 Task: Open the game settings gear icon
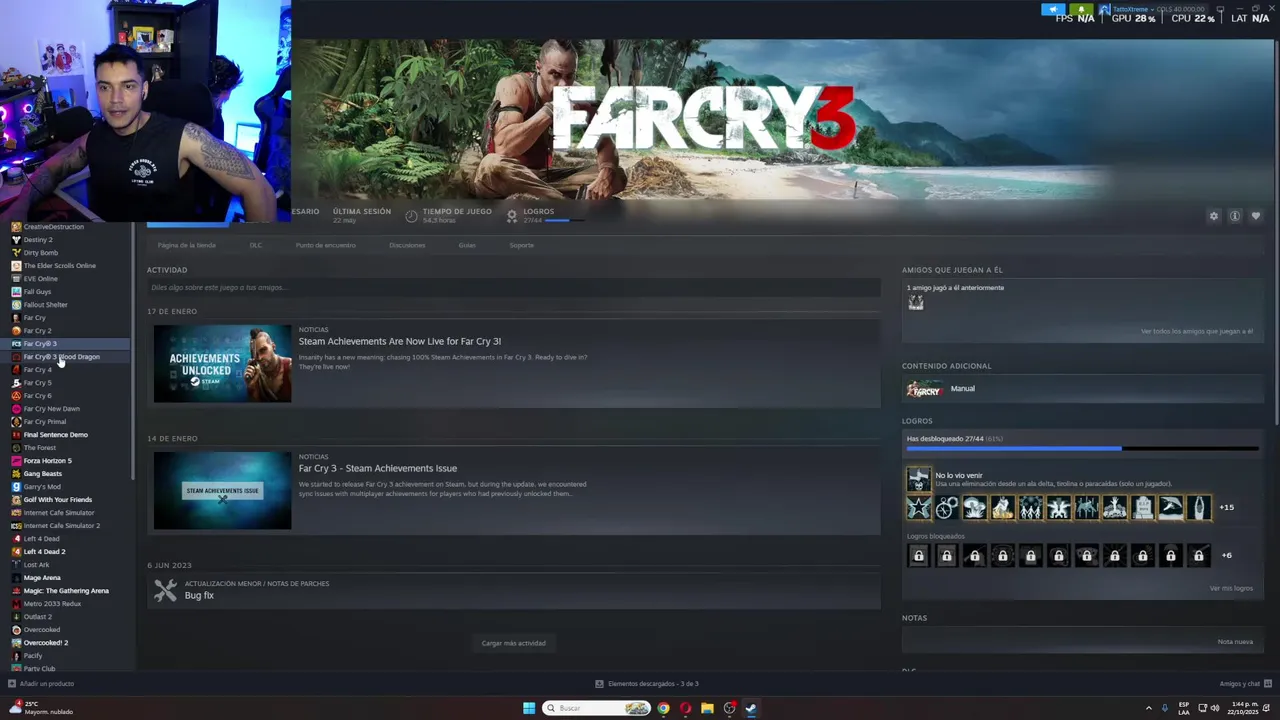(1214, 216)
